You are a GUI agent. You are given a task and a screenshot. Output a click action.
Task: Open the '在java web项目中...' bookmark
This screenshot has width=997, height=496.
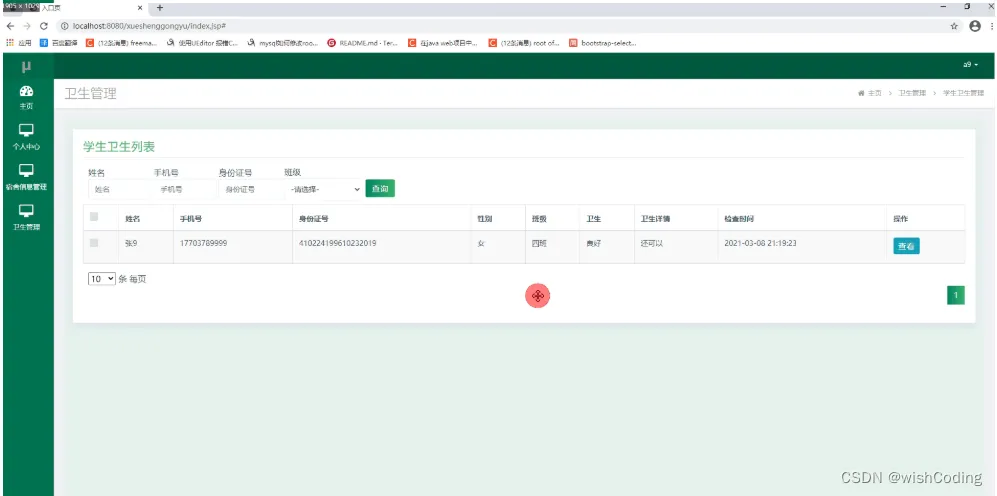click(443, 43)
